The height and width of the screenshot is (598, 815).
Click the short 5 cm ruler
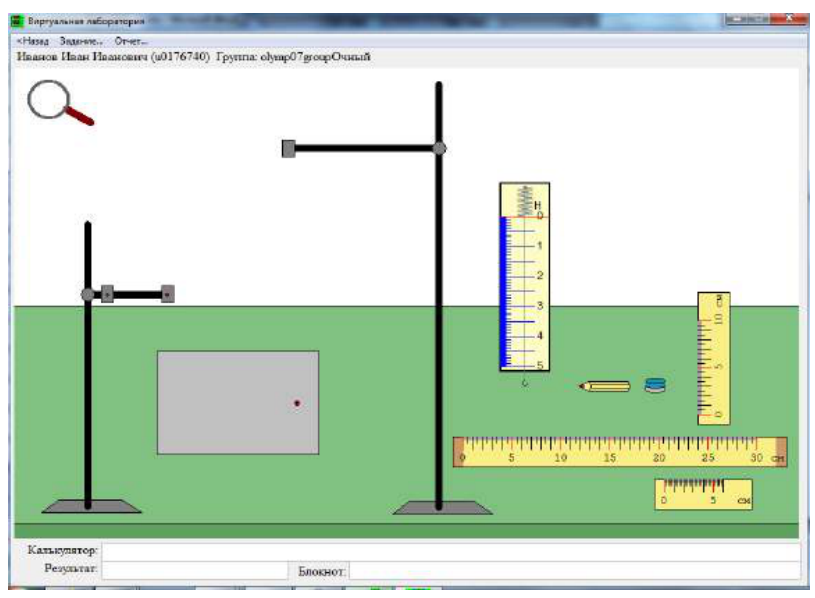(x=703, y=494)
